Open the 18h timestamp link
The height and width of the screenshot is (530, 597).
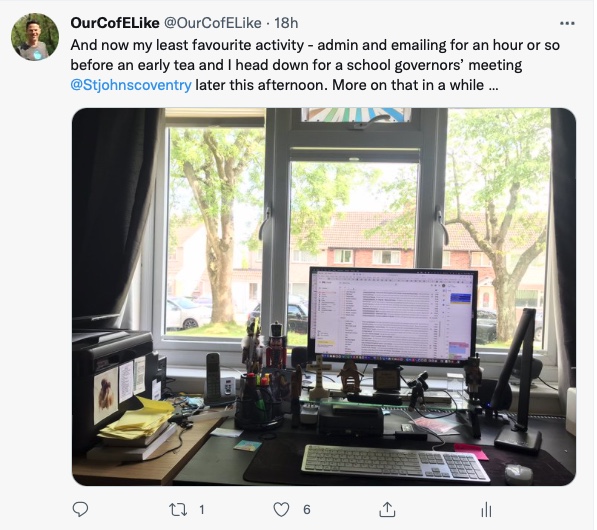pyautogui.click(x=286, y=23)
